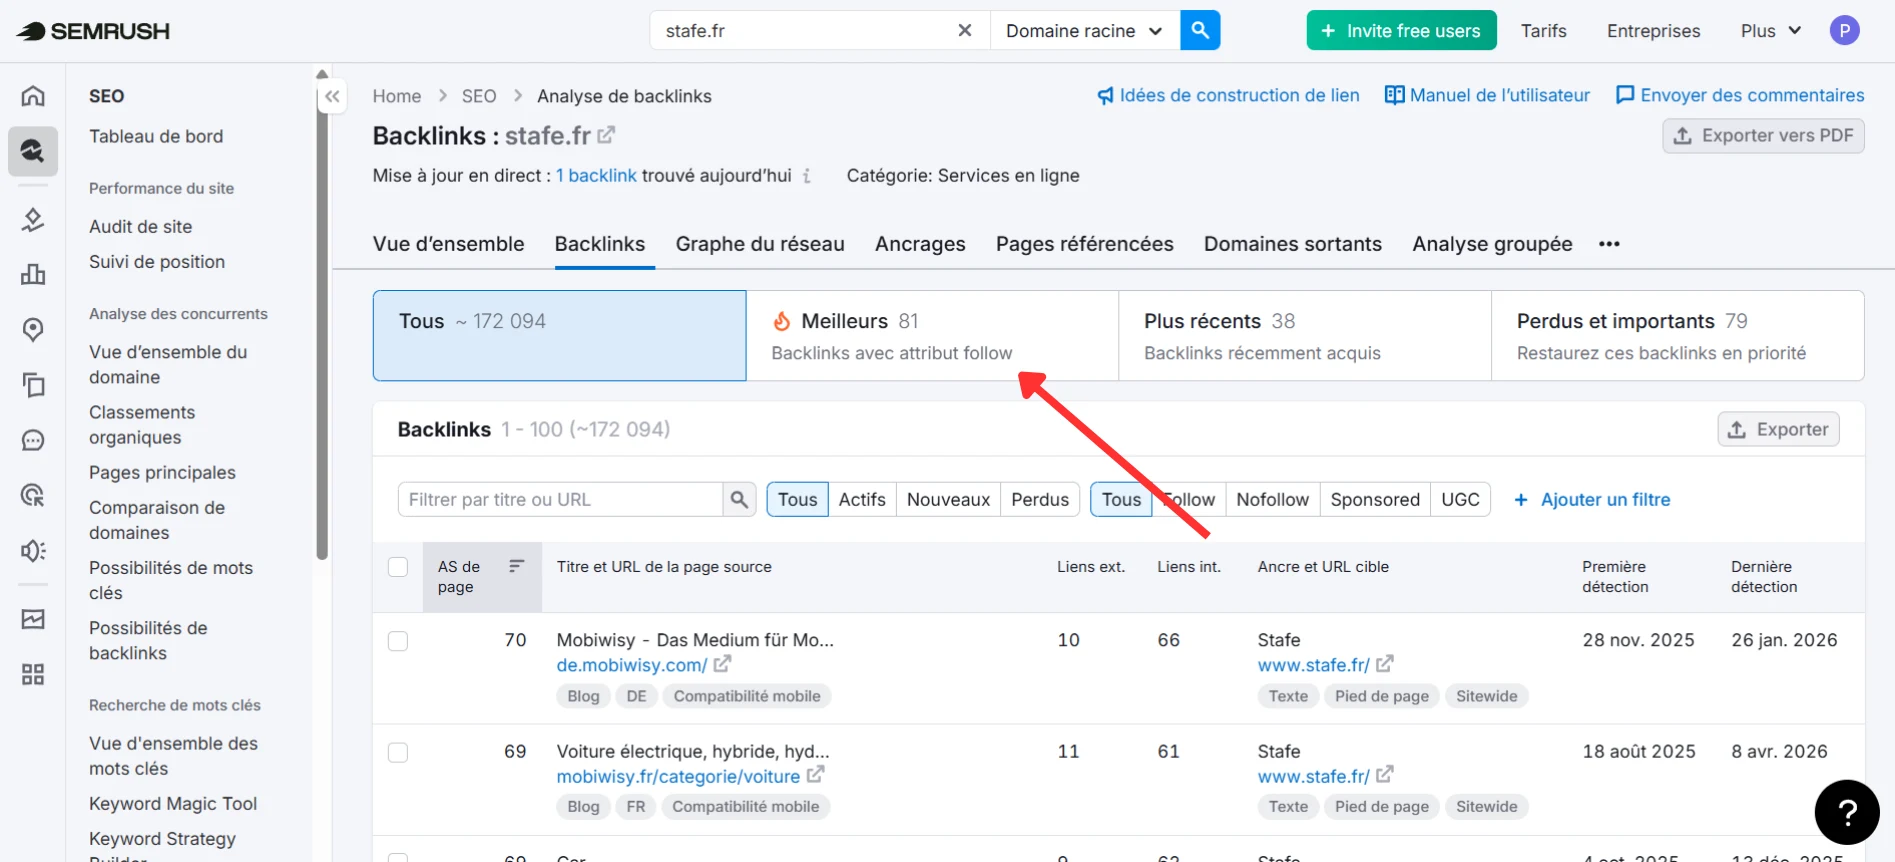The width and height of the screenshot is (1895, 862).
Task: Open Audit de site in sidebar
Action: click(x=141, y=227)
